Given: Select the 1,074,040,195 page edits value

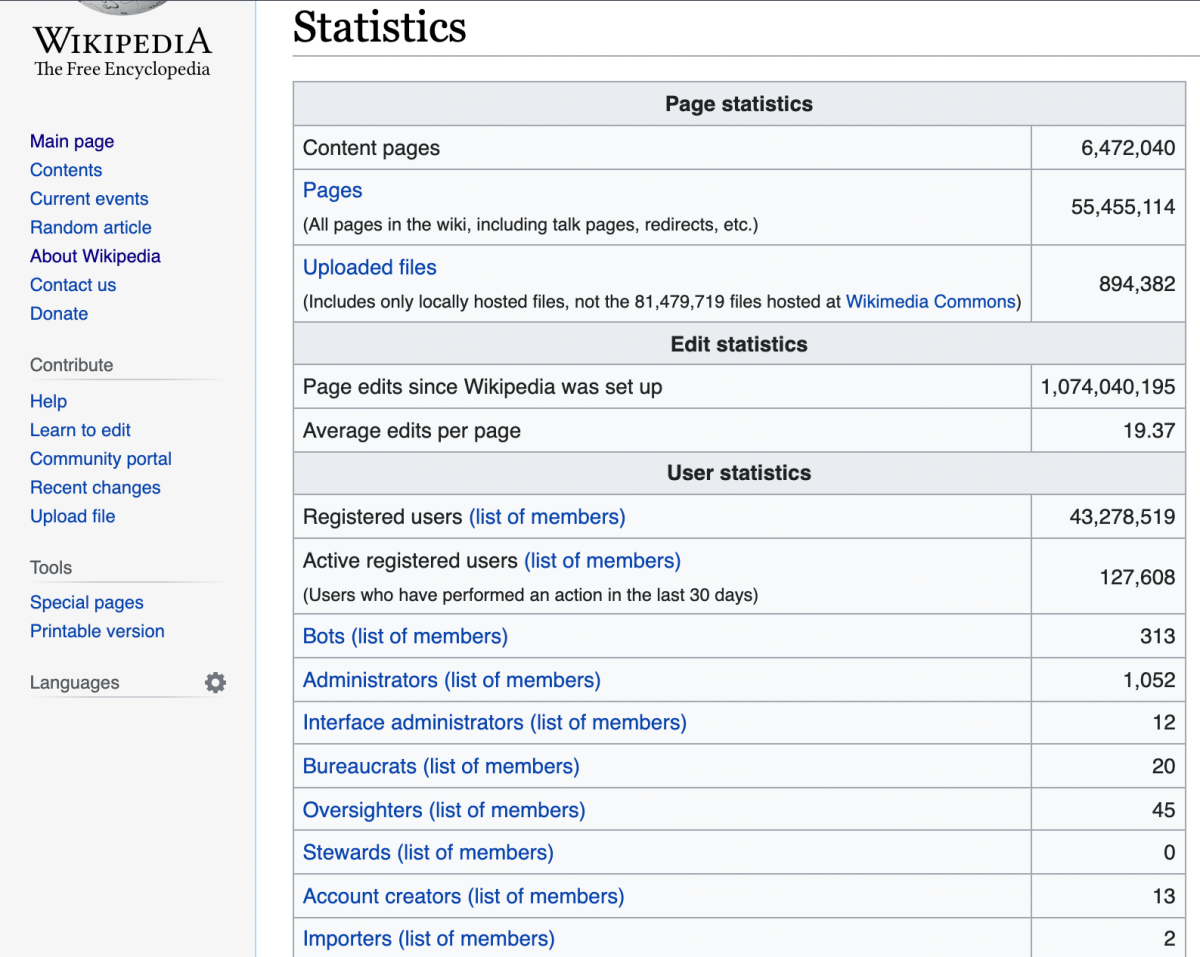Looking at the screenshot, I should click(1108, 387).
